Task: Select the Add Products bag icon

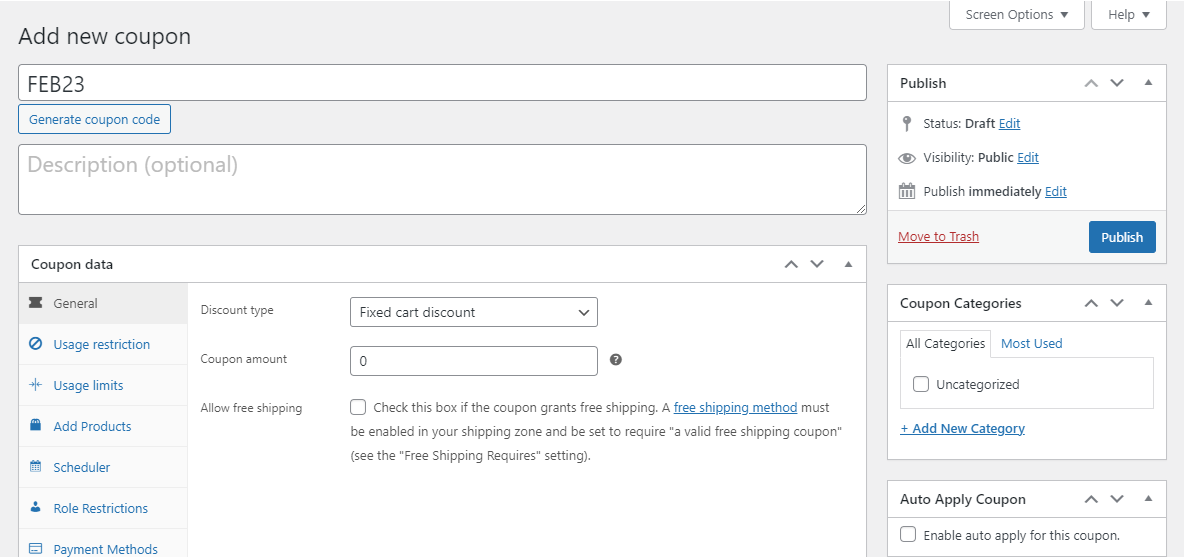Action: coord(36,426)
